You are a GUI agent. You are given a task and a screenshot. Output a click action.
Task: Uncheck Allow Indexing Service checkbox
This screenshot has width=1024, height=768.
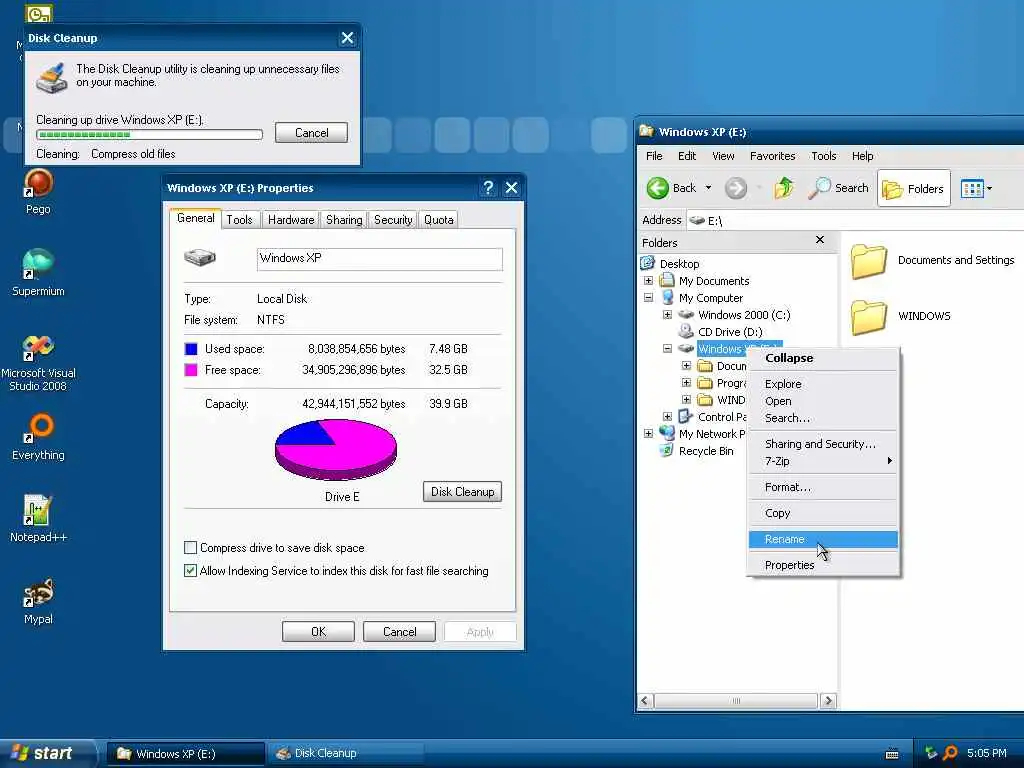[190, 571]
